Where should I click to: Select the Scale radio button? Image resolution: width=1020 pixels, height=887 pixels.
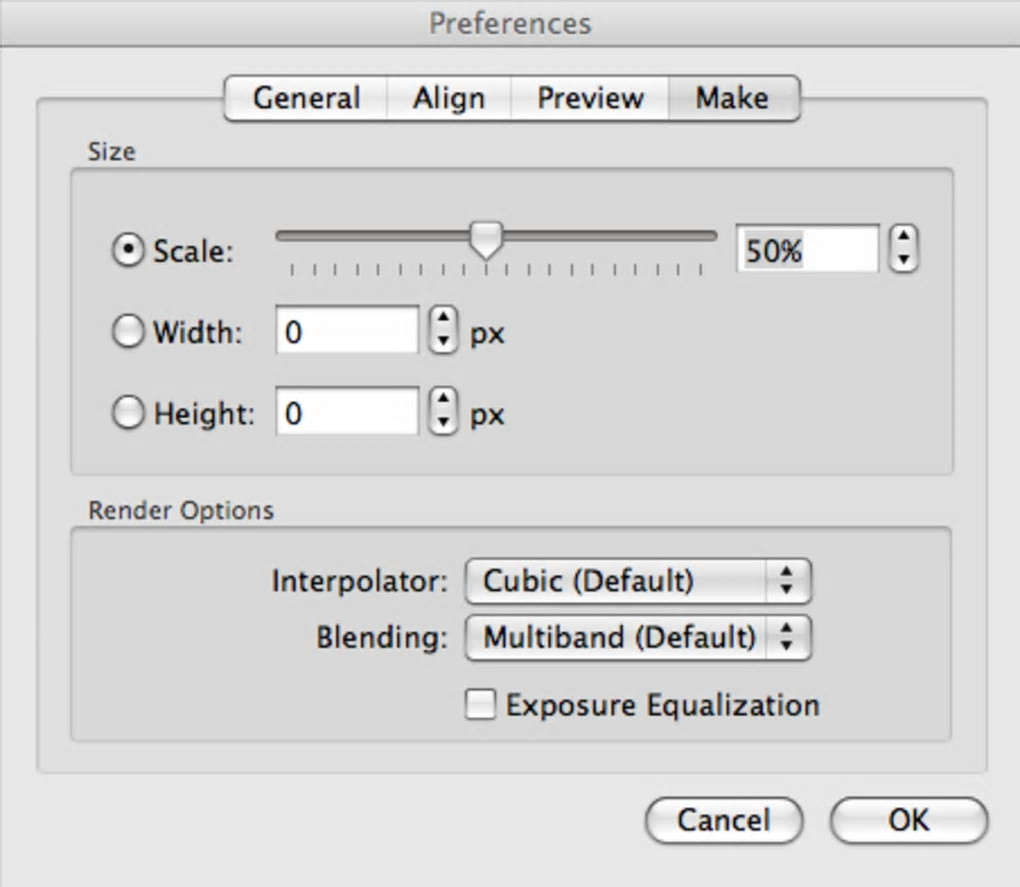click(x=127, y=250)
